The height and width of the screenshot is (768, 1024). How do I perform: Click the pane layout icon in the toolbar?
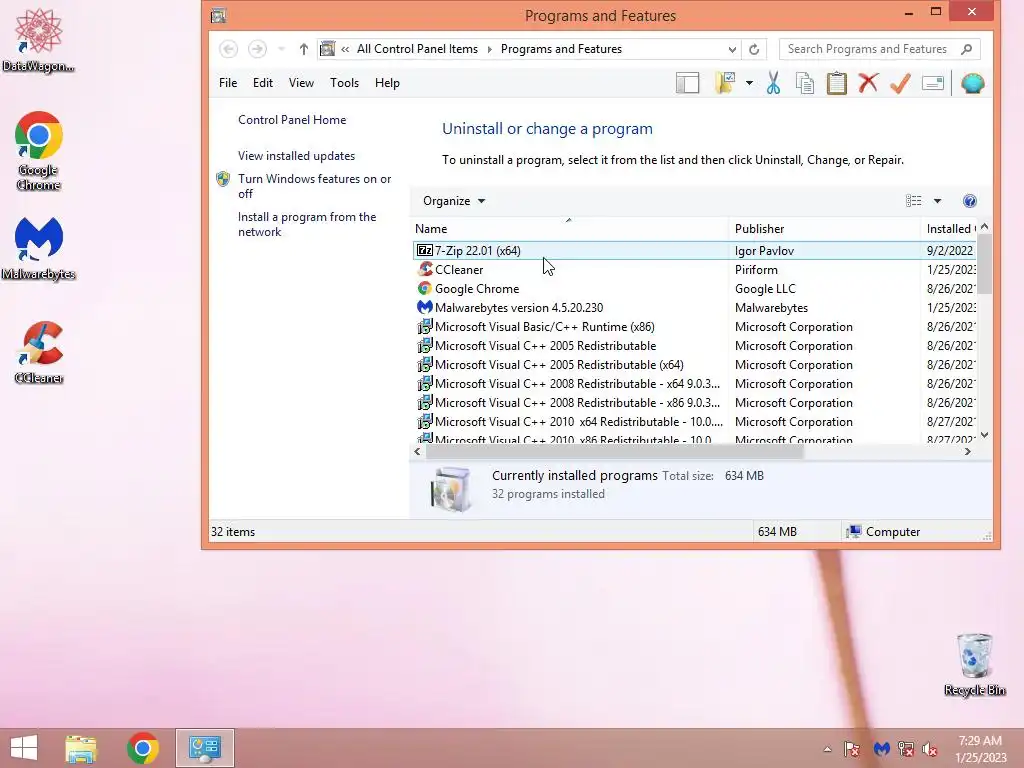click(x=687, y=83)
